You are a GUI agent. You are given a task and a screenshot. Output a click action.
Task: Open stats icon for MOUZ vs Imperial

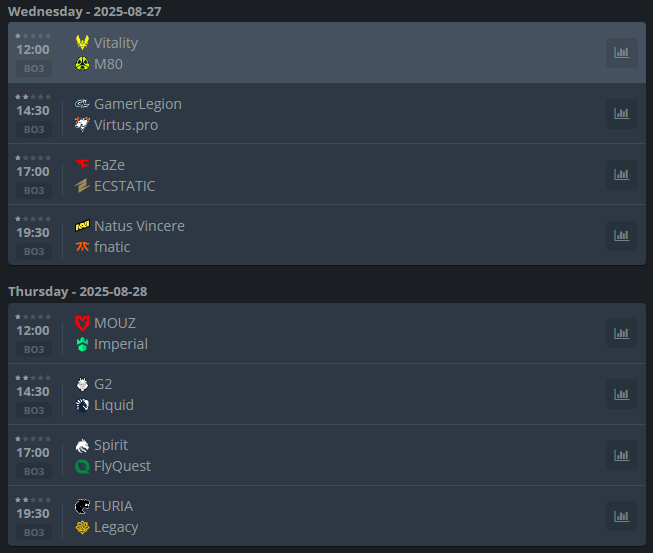(621, 334)
